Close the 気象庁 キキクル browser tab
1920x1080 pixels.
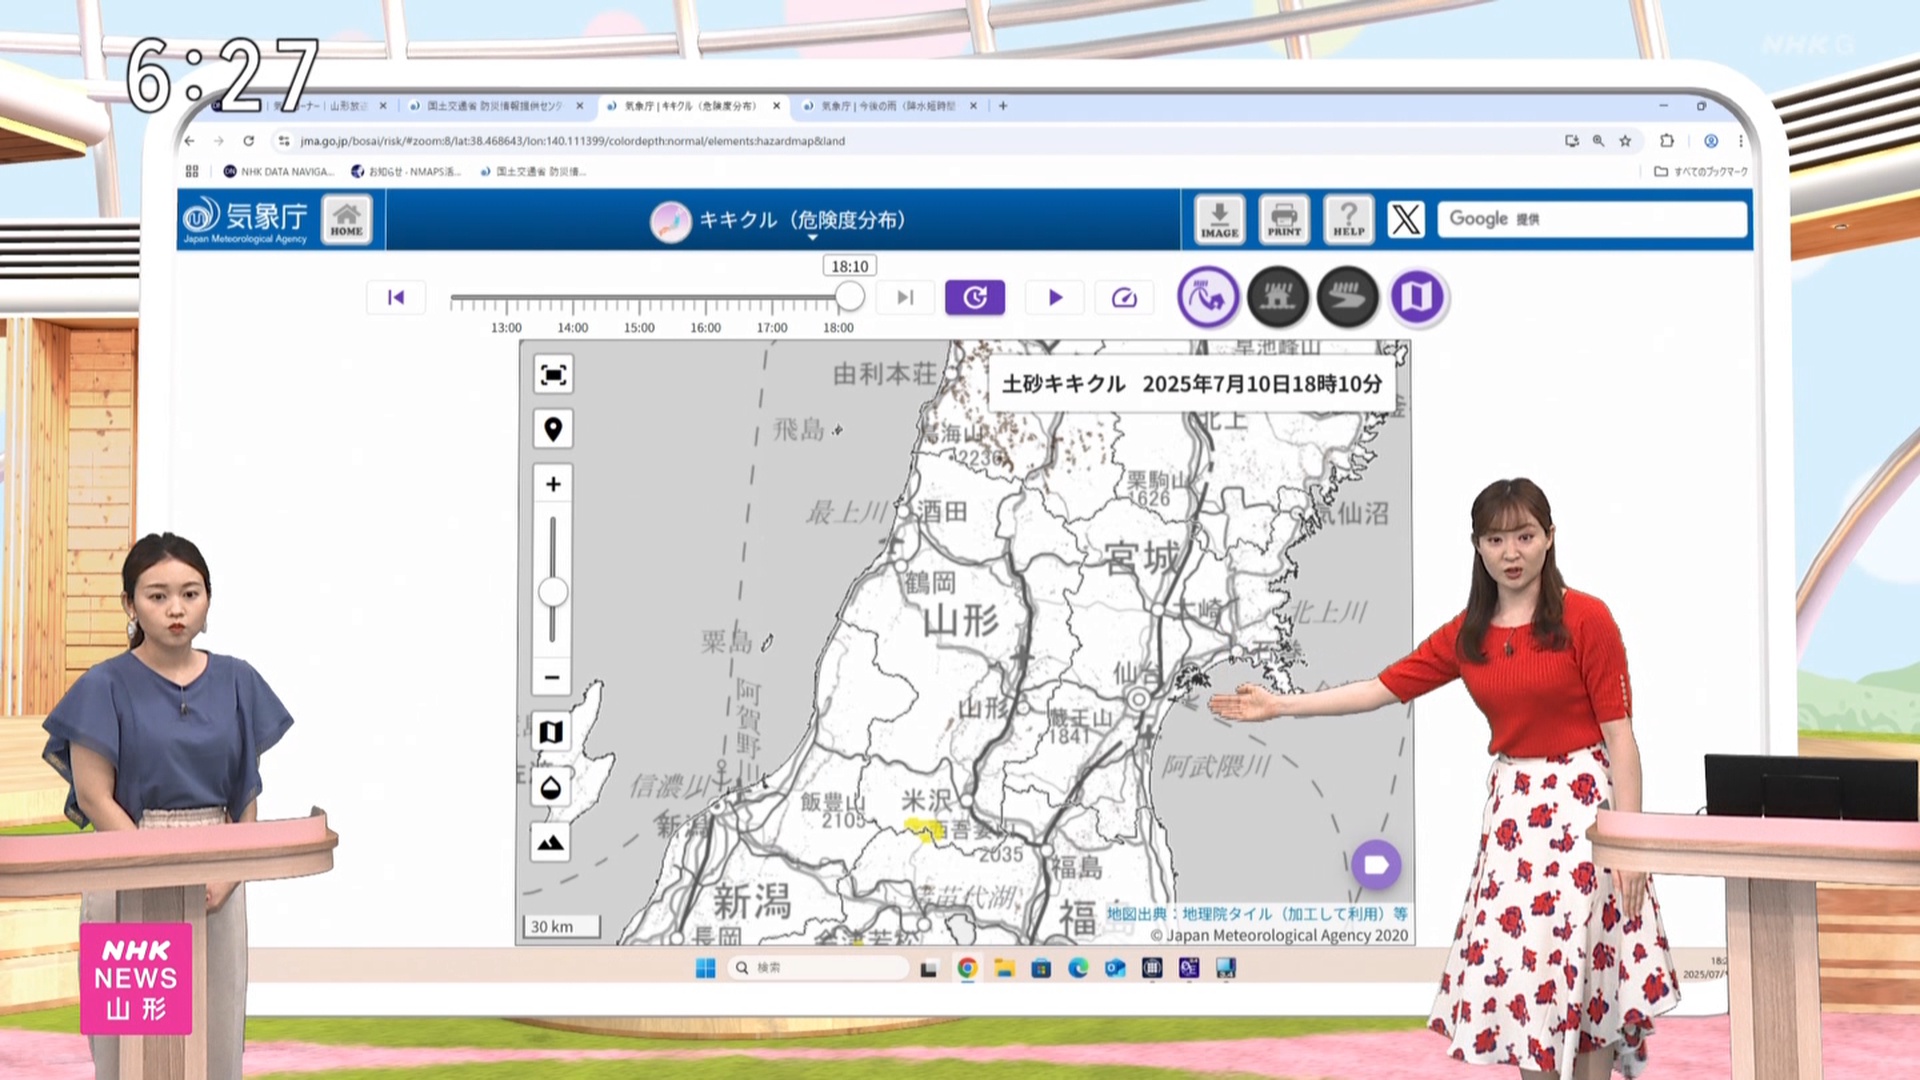[x=776, y=106]
